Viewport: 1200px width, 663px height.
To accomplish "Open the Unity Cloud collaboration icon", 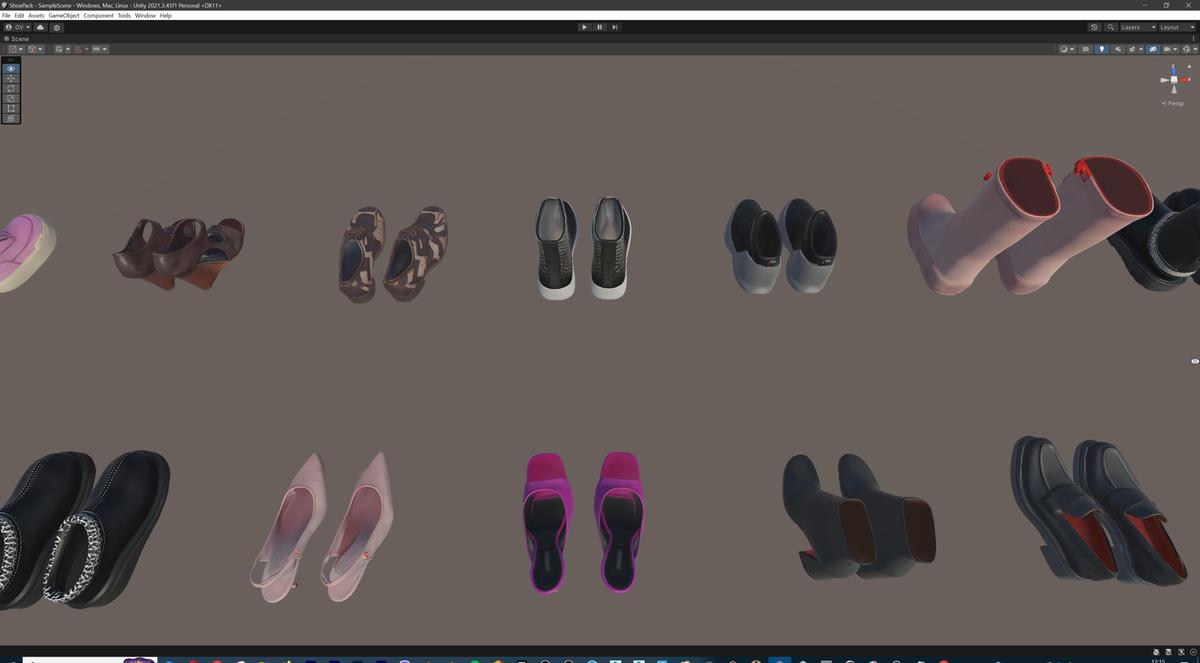I will [40, 27].
